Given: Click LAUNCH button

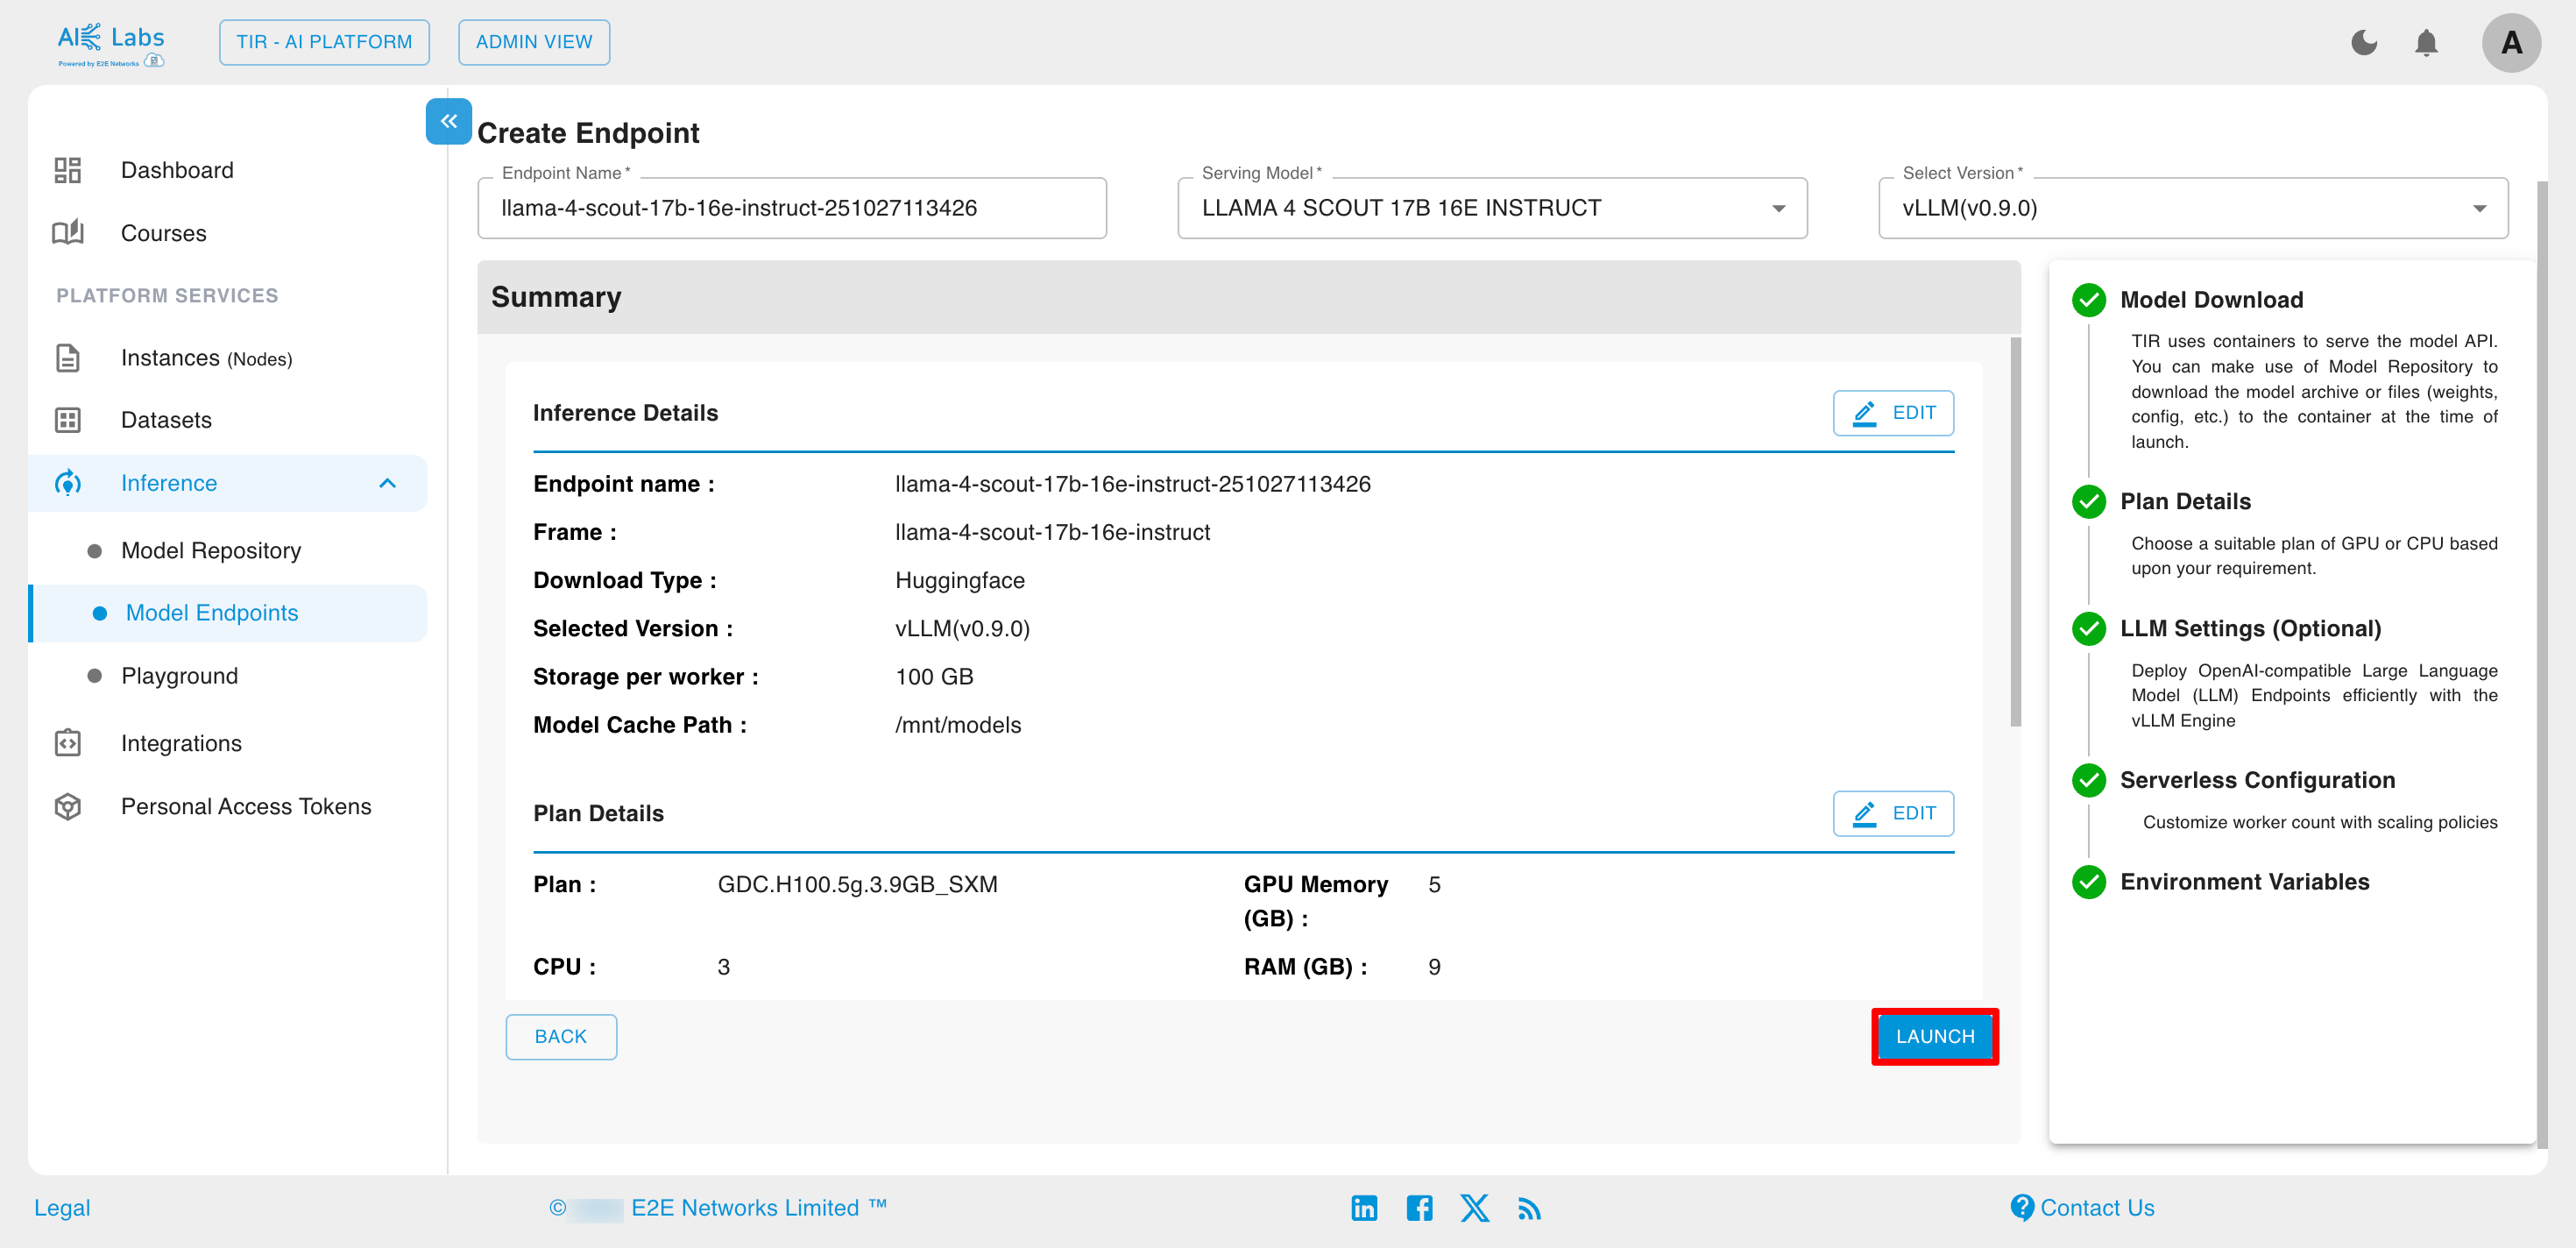Looking at the screenshot, I should (1935, 1036).
